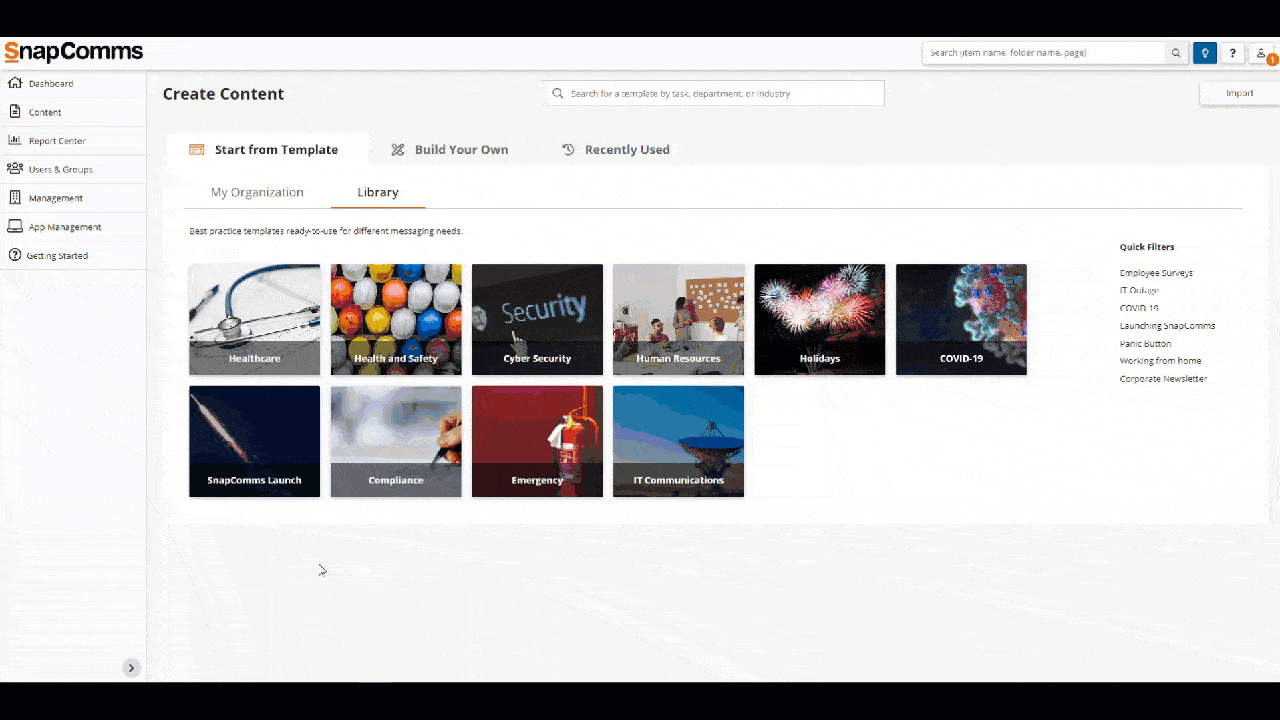Open the Human Resources template category
Viewport: 1280px width, 720px height.
(678, 320)
